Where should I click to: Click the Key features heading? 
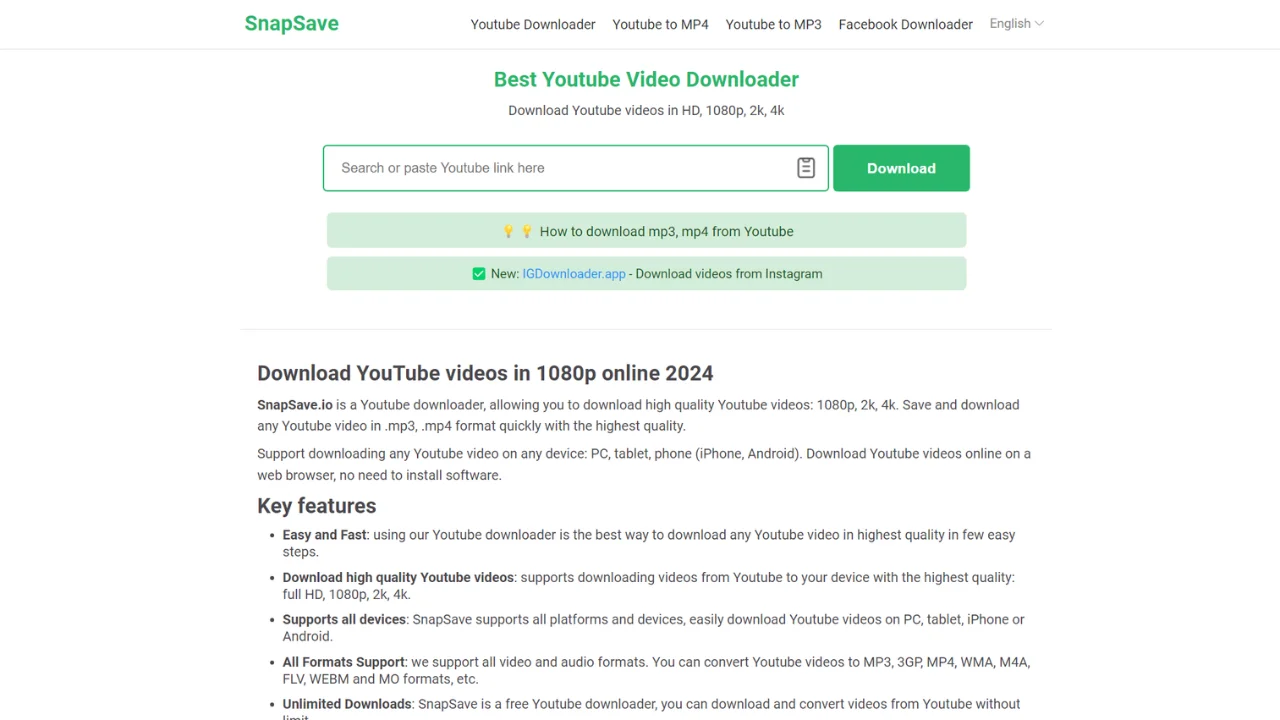click(x=317, y=506)
